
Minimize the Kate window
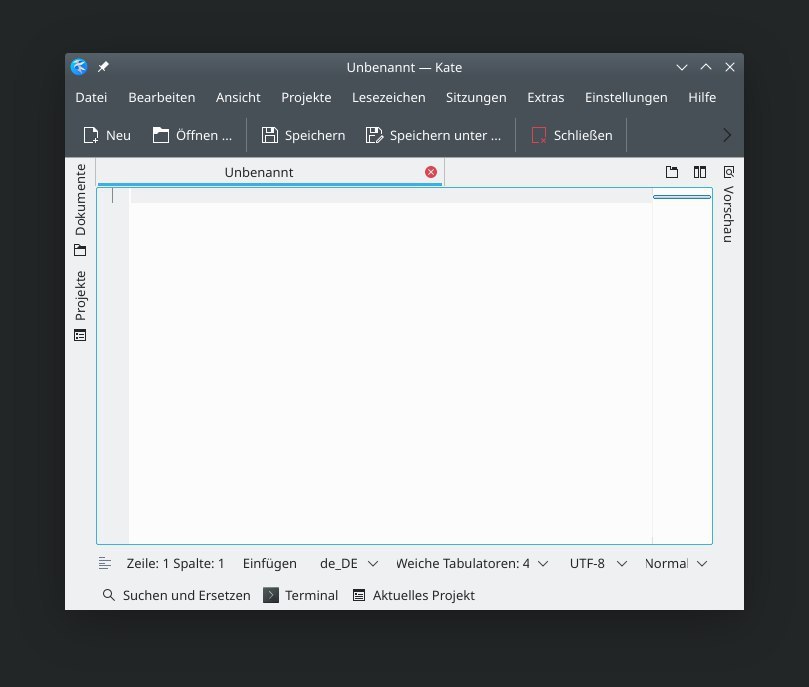[682, 67]
